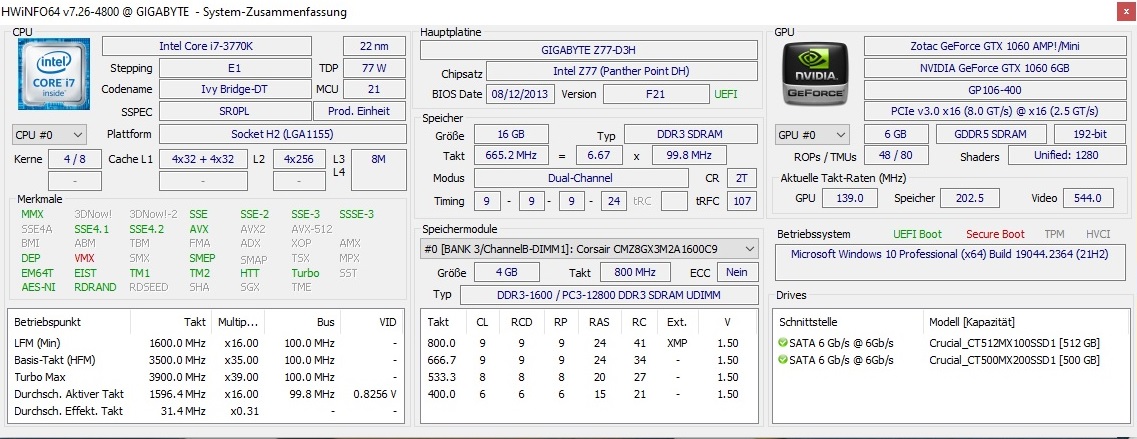Image resolution: width=1137 pixels, height=439 pixels.
Task: Click the Dual-Channel mode field
Action: (x=581, y=178)
